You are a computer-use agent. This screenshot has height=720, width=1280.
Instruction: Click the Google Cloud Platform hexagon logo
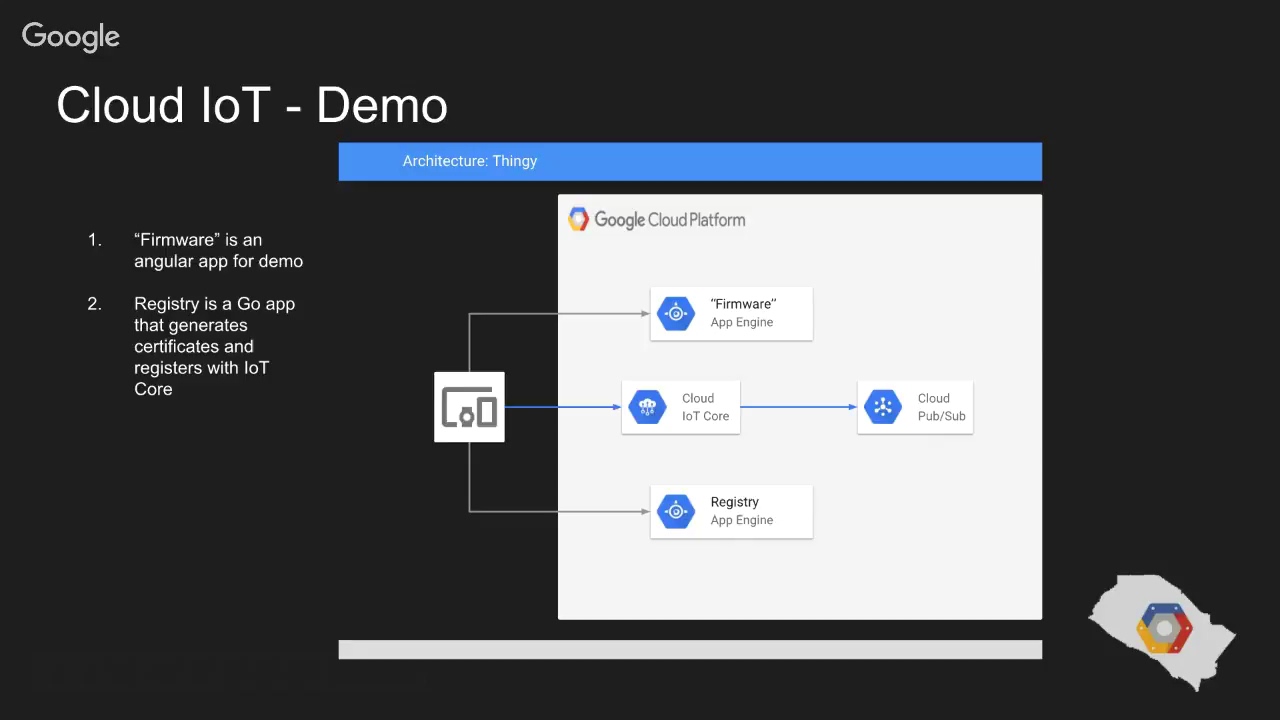coord(578,219)
